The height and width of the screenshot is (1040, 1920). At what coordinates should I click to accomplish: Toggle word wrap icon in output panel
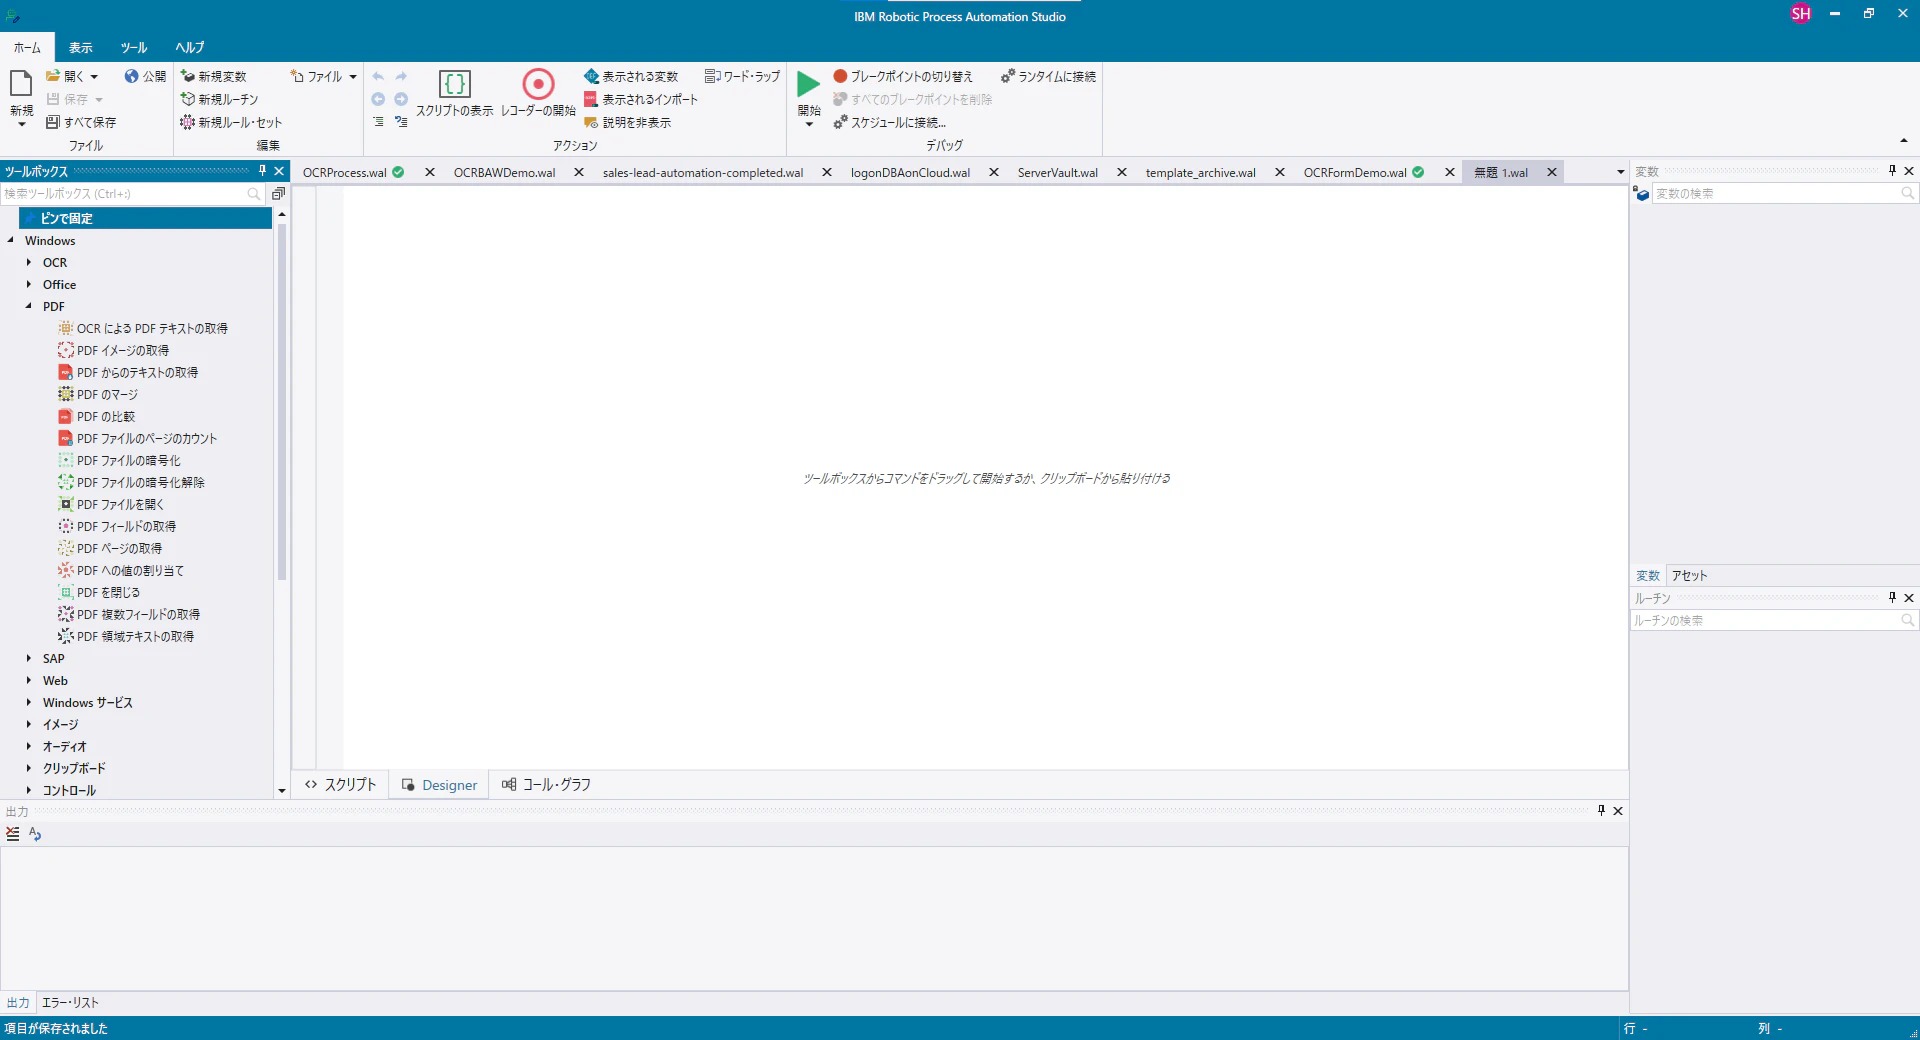click(x=35, y=834)
